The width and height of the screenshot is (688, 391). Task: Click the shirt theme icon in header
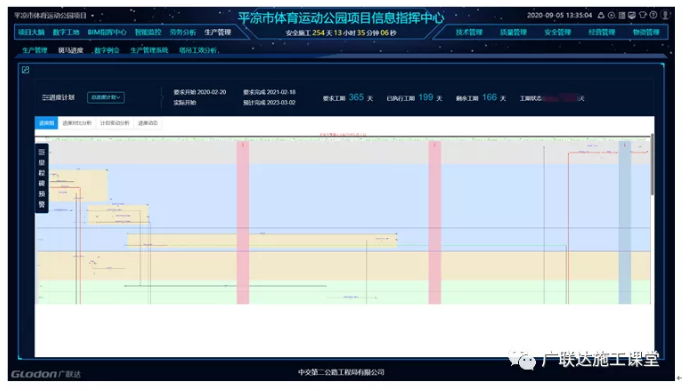[643, 15]
